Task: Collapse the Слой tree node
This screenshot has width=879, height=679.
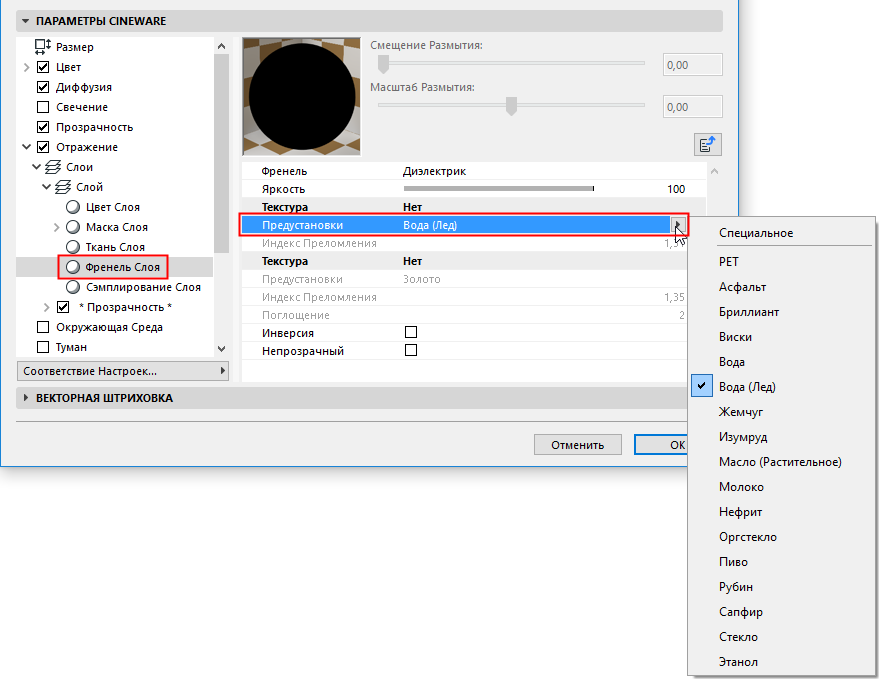Action: point(47,187)
